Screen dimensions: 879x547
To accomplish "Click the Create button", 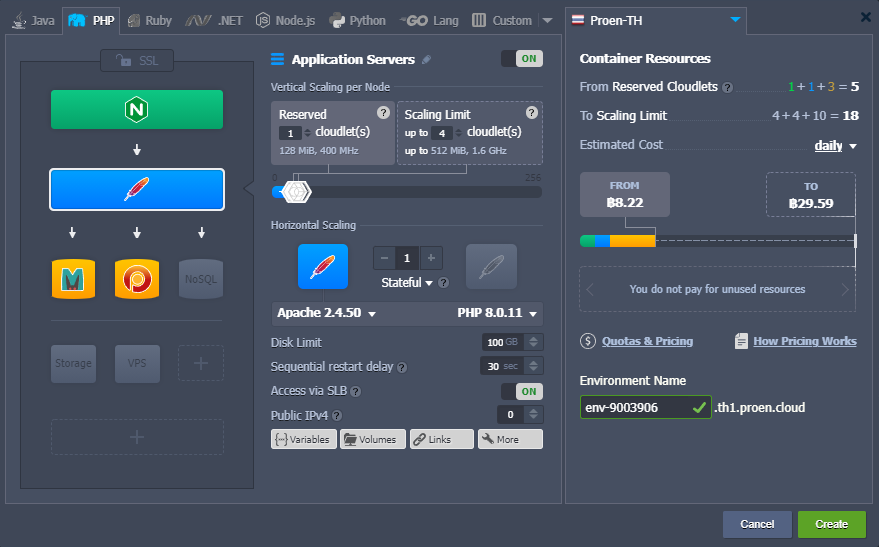I will tap(831, 524).
